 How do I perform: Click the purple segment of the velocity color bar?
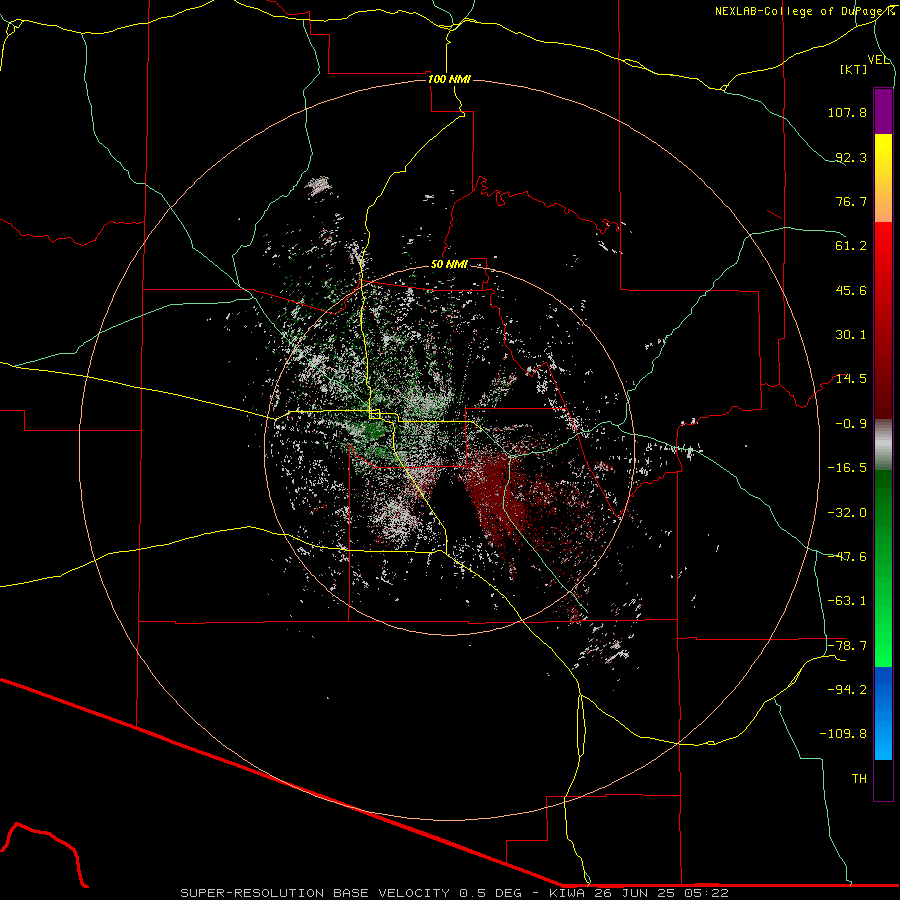coord(883,111)
